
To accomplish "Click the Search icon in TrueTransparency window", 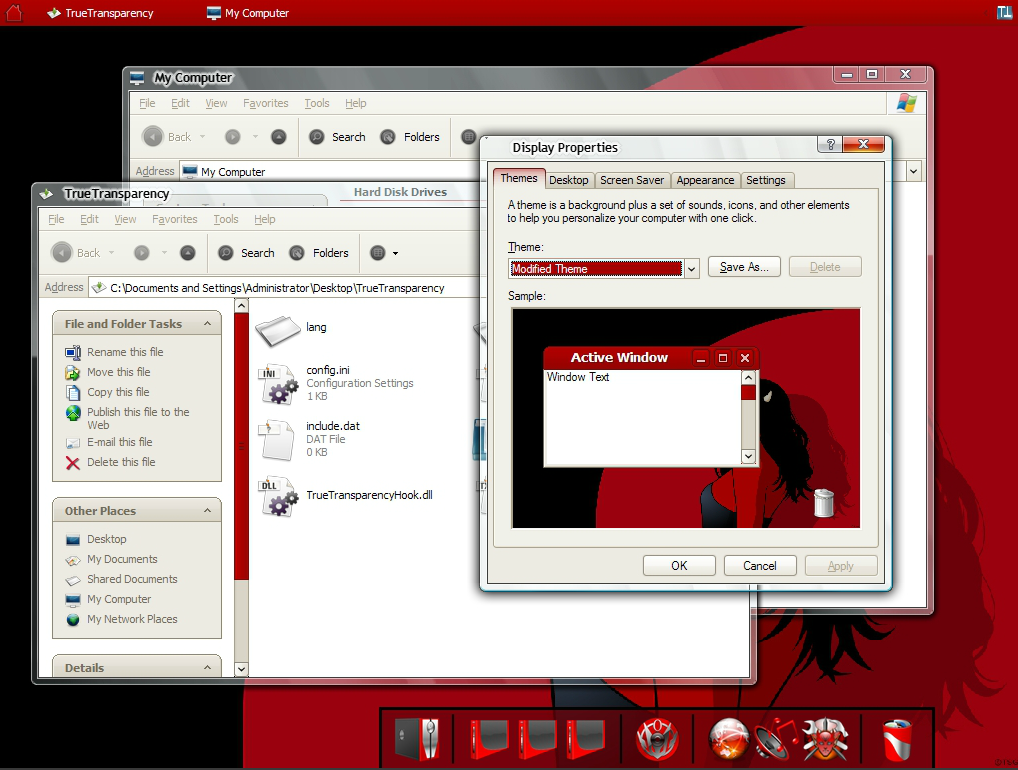I will tap(226, 253).
